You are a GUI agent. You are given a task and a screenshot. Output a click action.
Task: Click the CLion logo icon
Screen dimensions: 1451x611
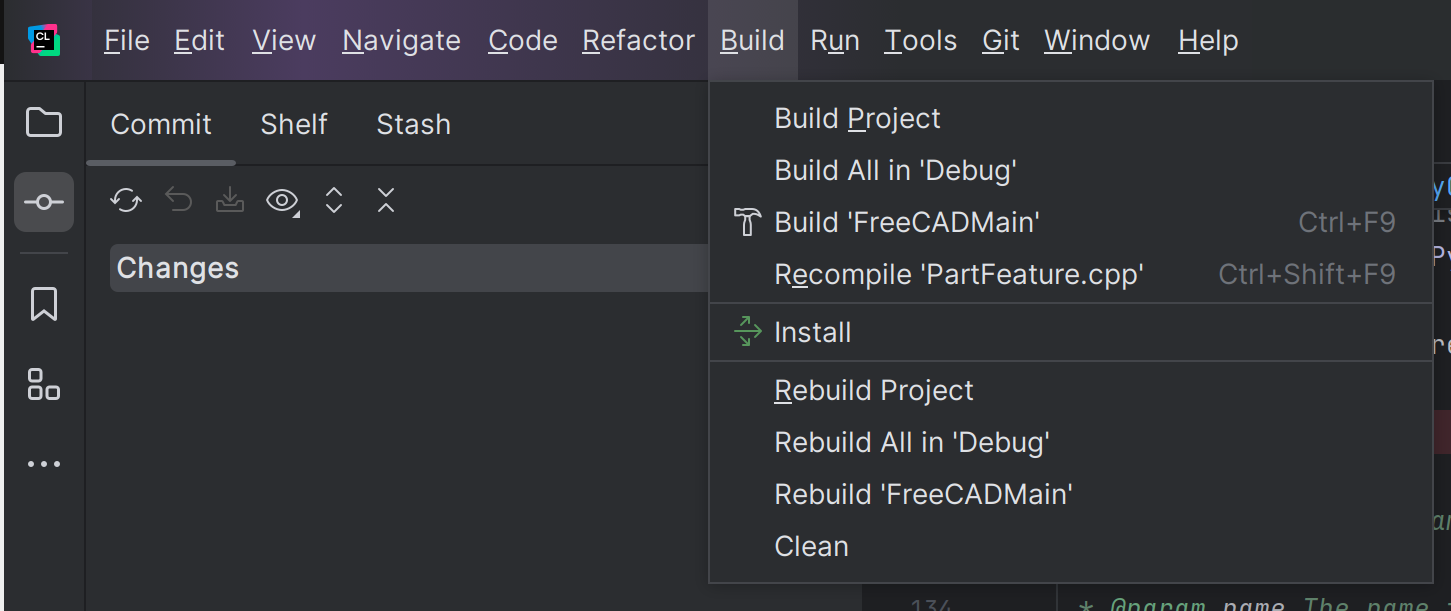(x=44, y=40)
